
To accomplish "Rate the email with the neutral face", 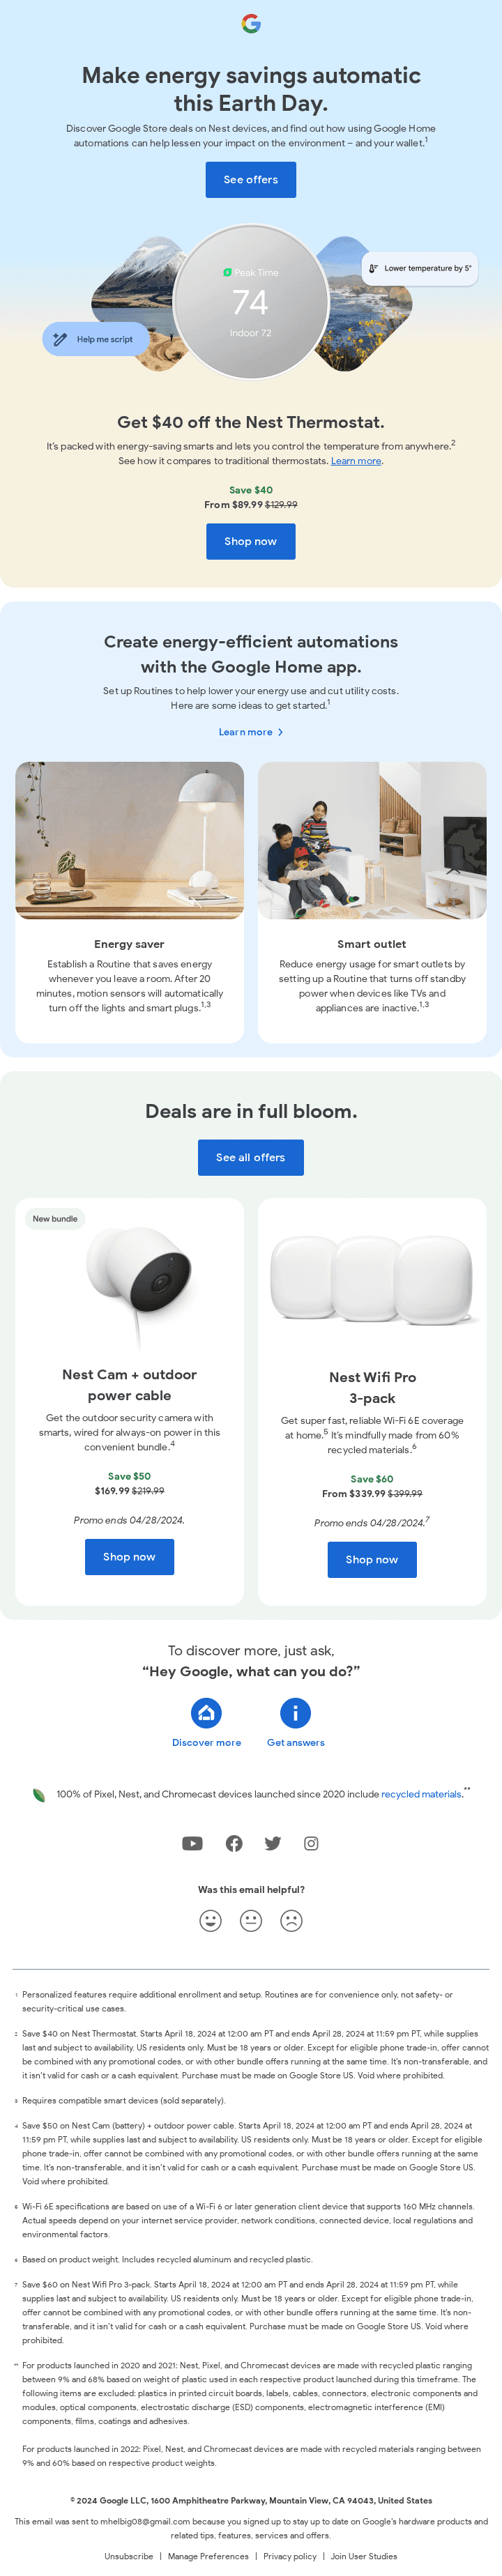I will click(251, 1920).
